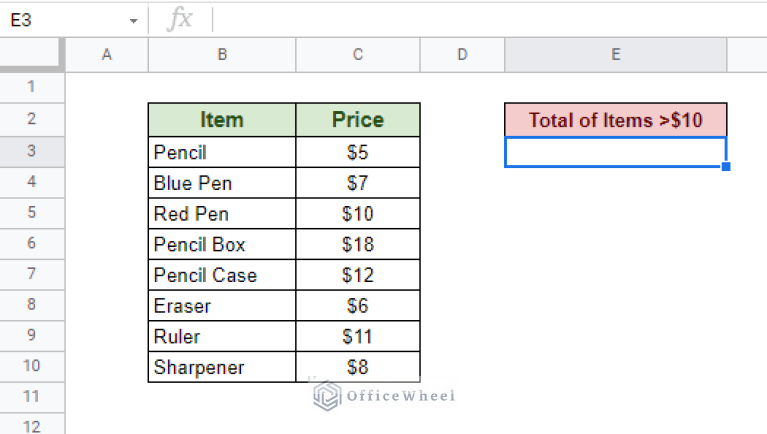Select row 7 header
Viewport: 767px width, 434px height.
(x=32, y=274)
